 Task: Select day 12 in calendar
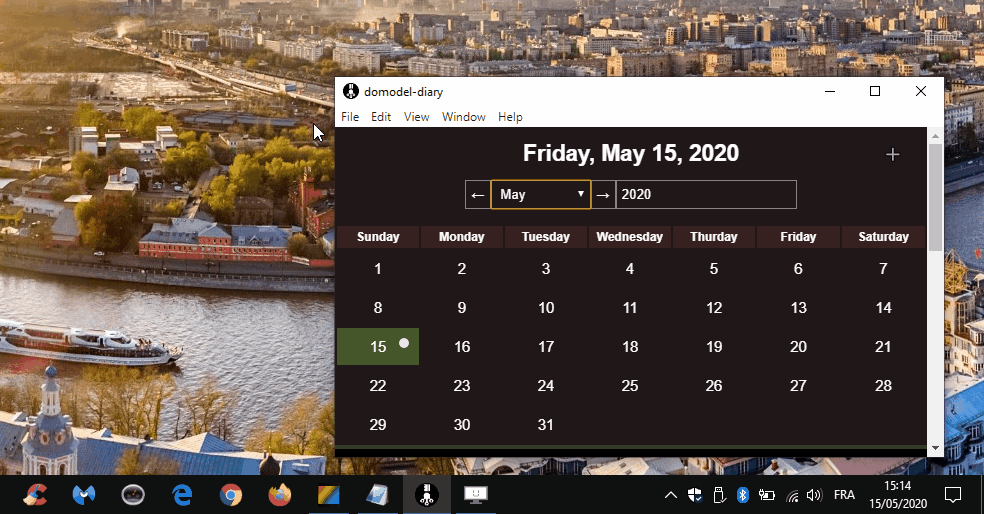coord(714,308)
